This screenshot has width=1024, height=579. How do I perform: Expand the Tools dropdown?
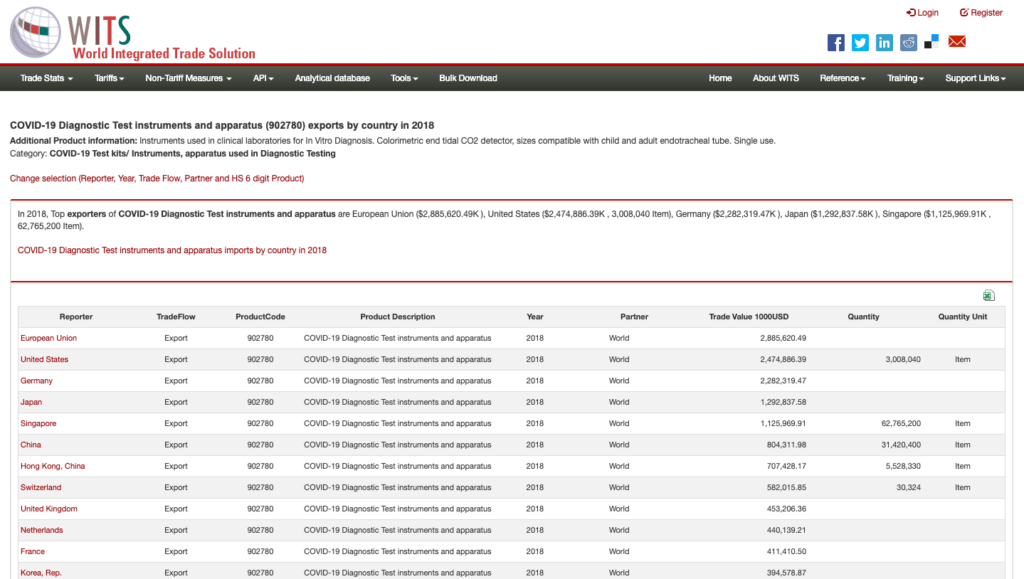404,78
